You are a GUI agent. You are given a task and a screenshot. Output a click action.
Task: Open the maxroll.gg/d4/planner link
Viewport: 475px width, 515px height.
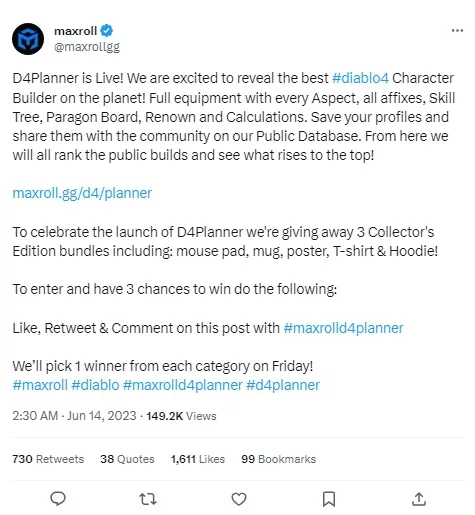pos(82,193)
